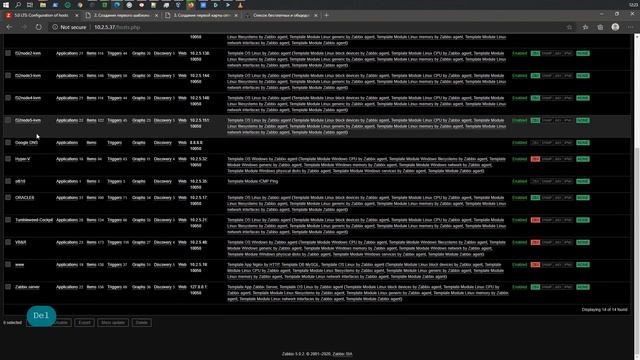
Task: Add this page to favorites with the star icon
Action: pyautogui.click(x=569, y=27)
